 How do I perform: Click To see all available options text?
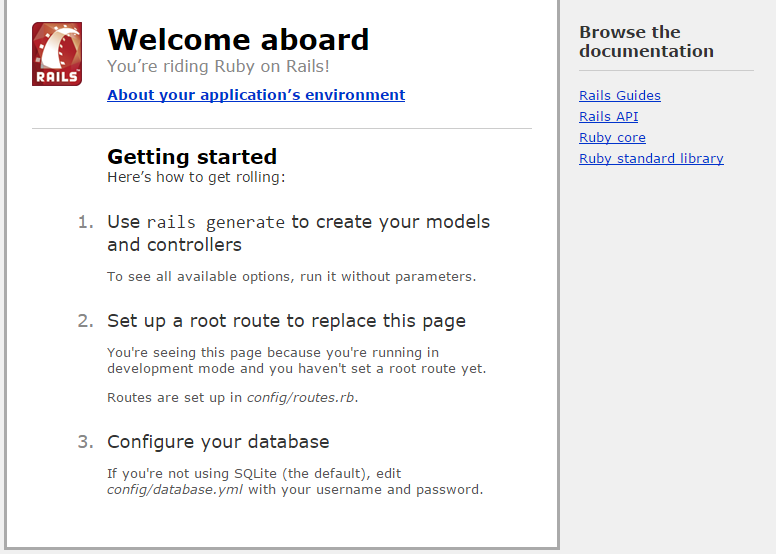[291, 276]
